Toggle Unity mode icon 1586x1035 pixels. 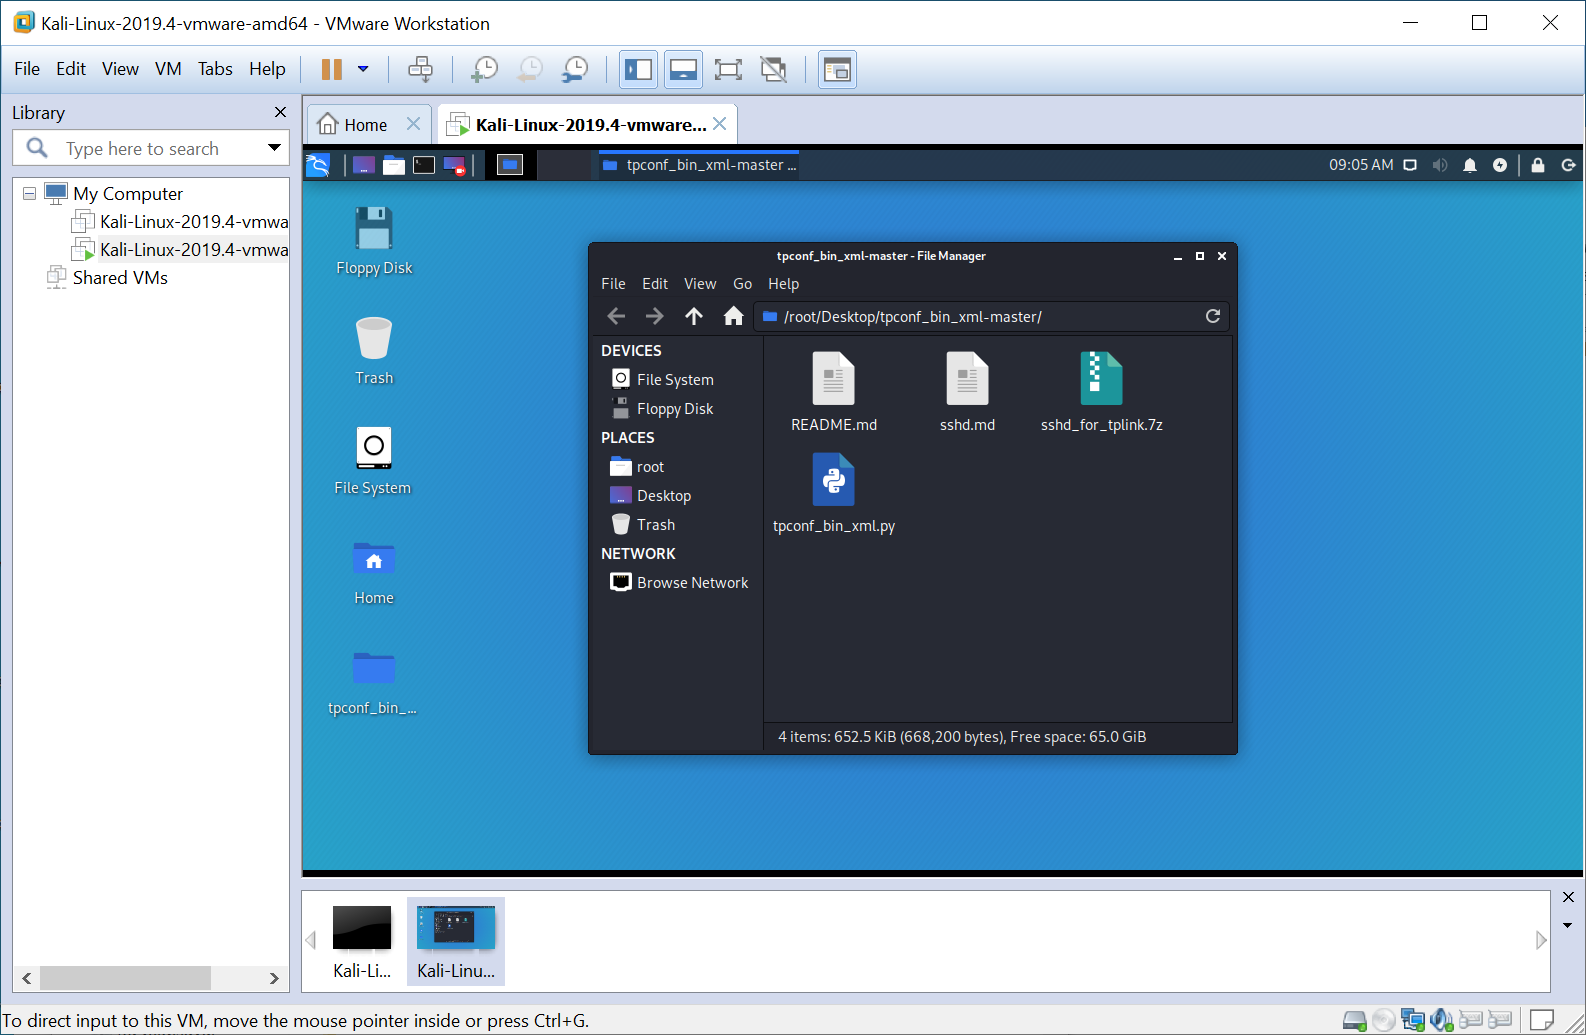773,69
